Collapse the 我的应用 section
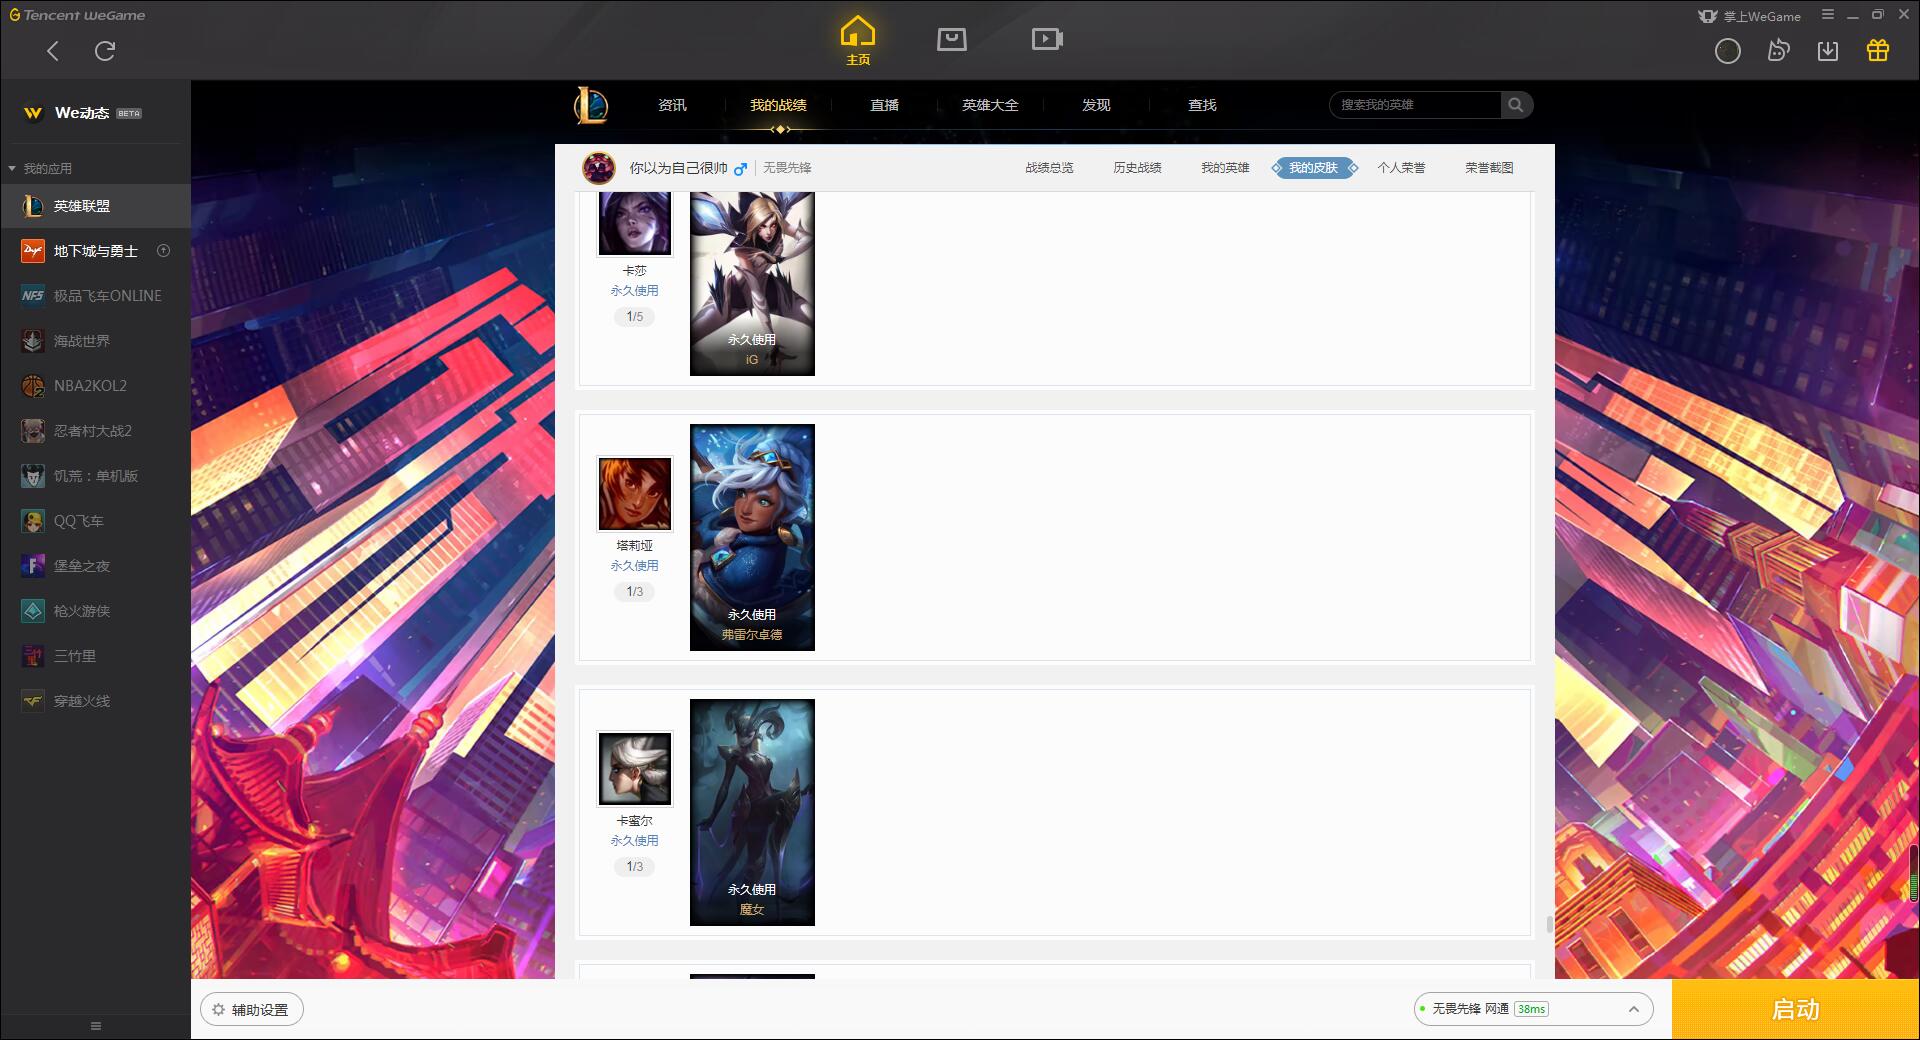Image resolution: width=1920 pixels, height=1040 pixels. 40,168
